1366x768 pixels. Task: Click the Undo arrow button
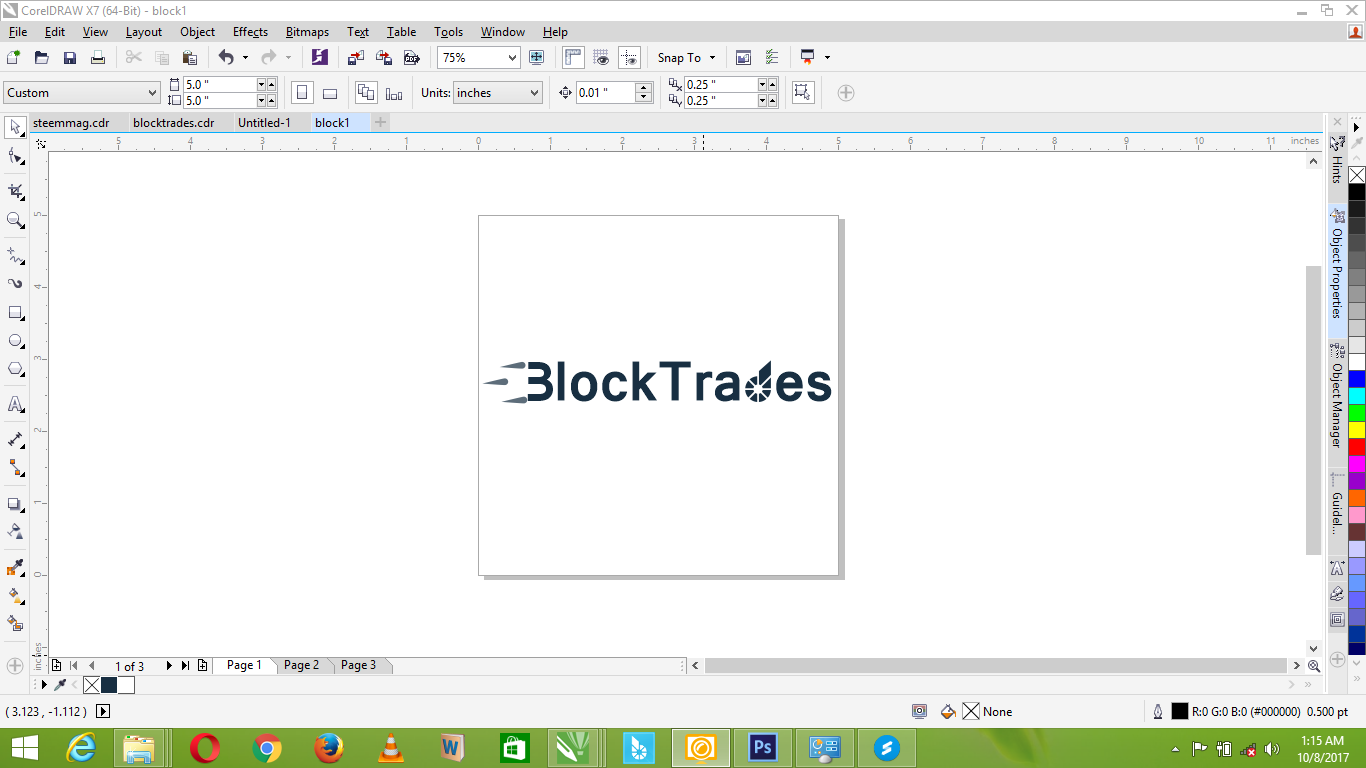(x=225, y=58)
